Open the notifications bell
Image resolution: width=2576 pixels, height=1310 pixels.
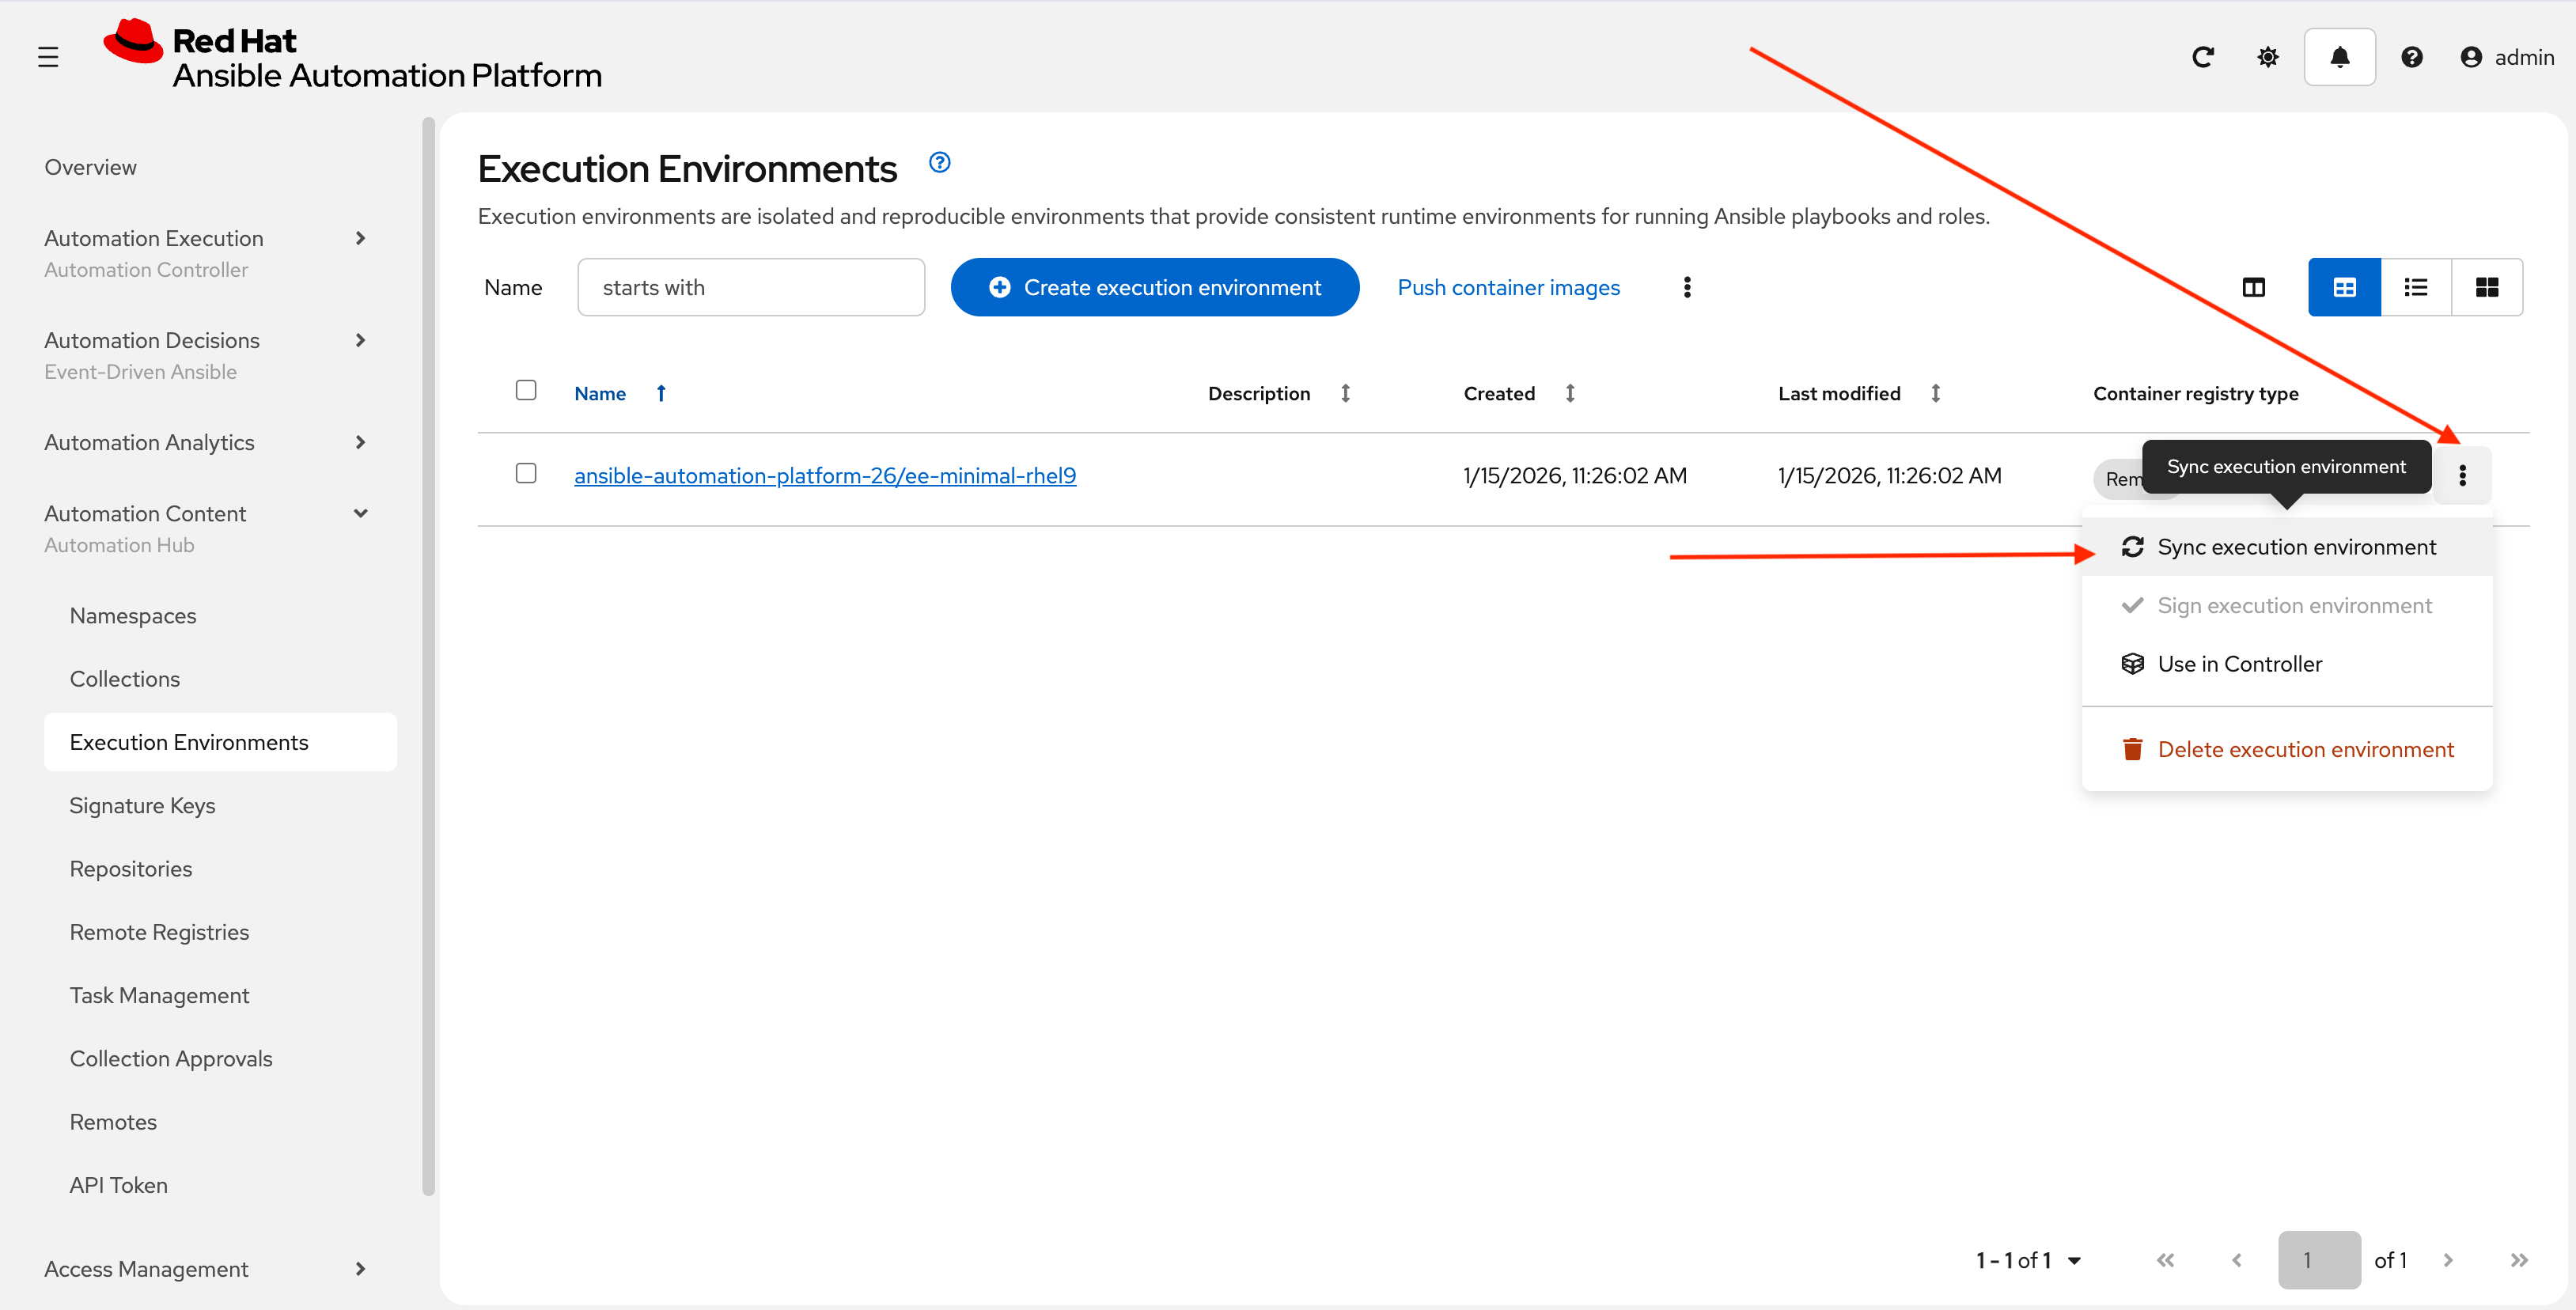2339,57
